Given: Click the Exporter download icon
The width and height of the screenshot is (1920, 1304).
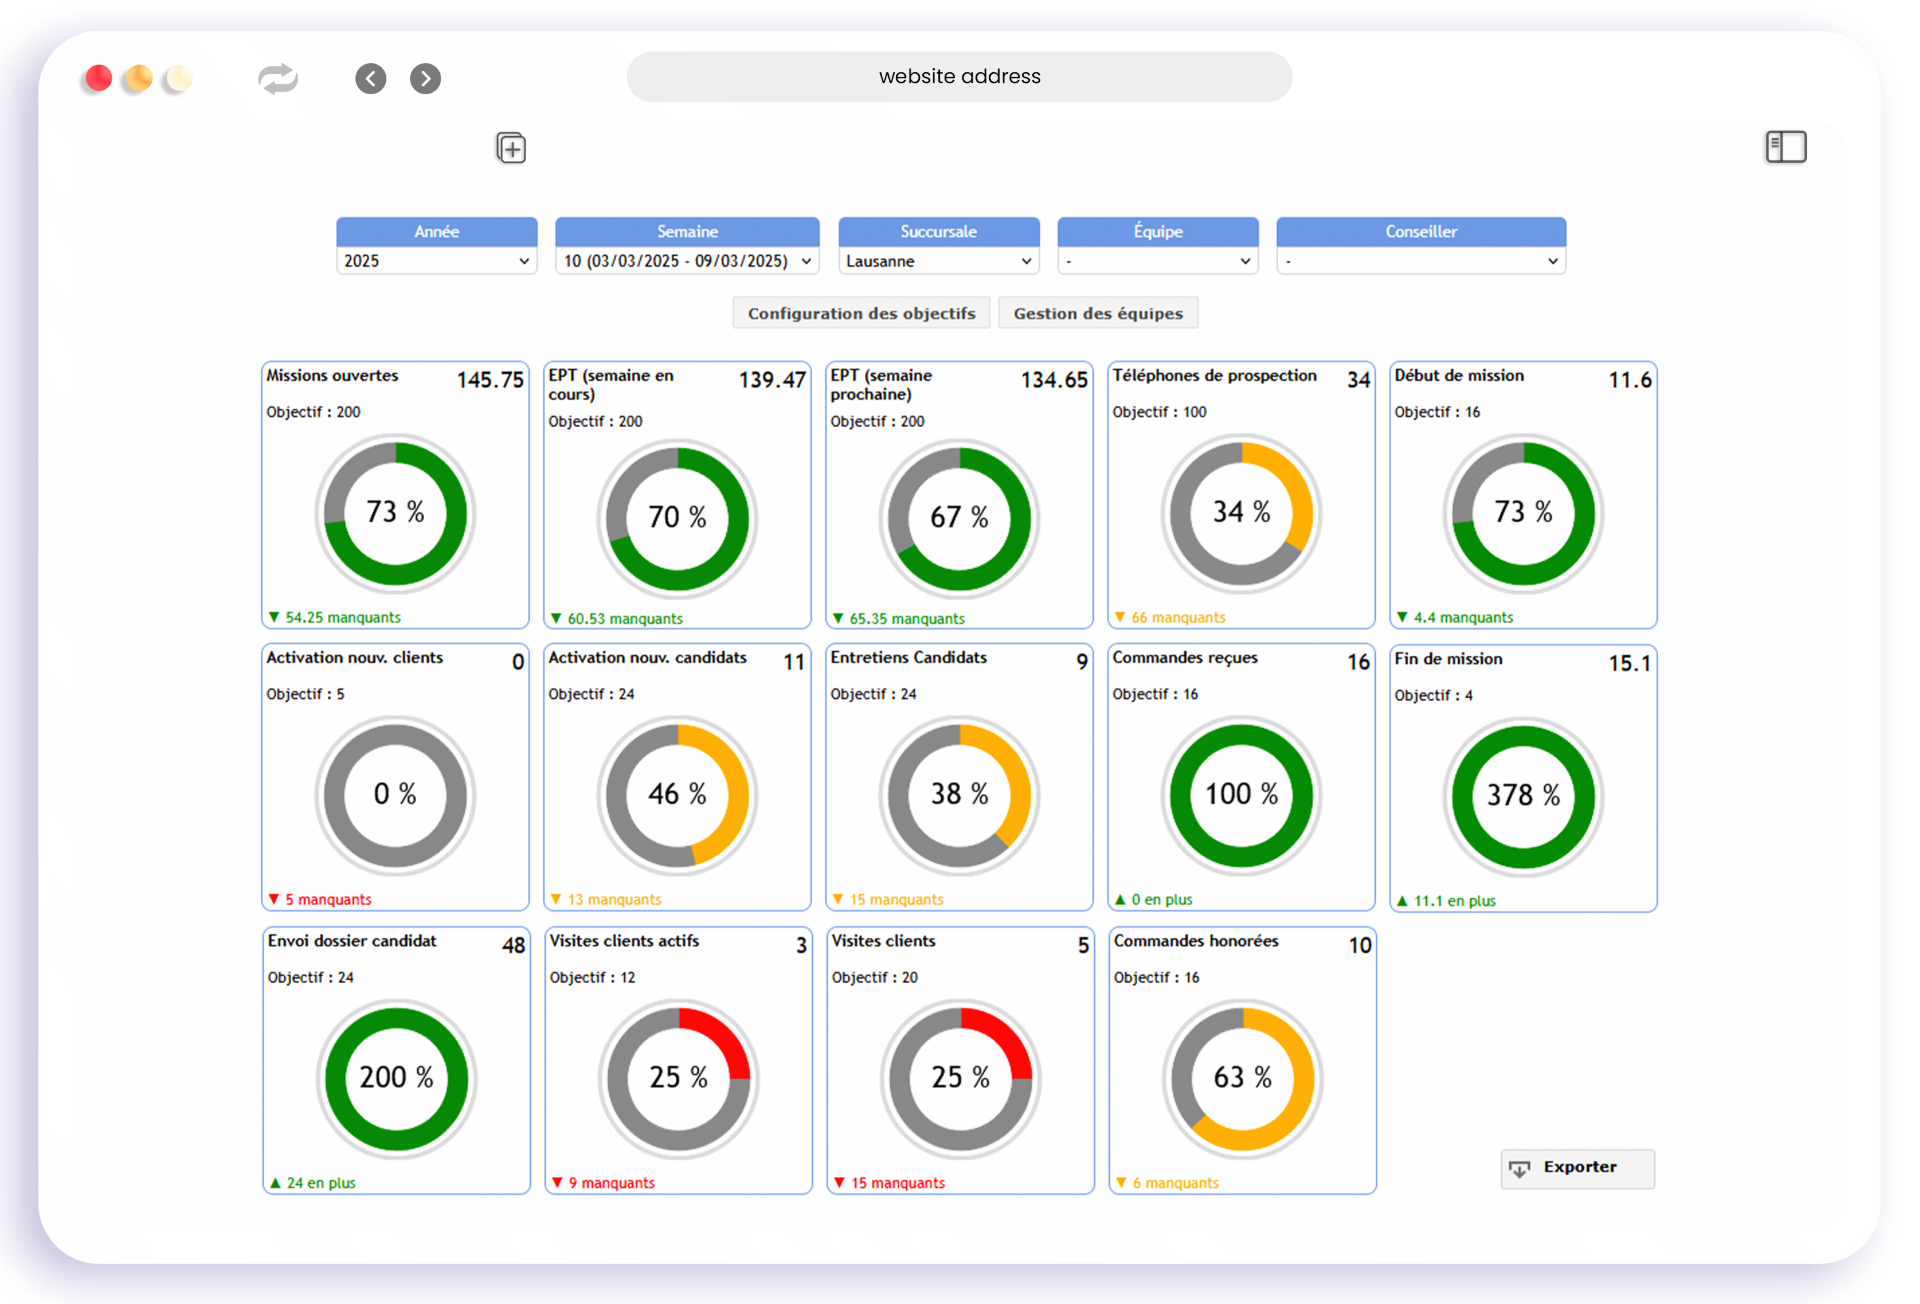Looking at the screenshot, I should pyautogui.click(x=1520, y=1168).
